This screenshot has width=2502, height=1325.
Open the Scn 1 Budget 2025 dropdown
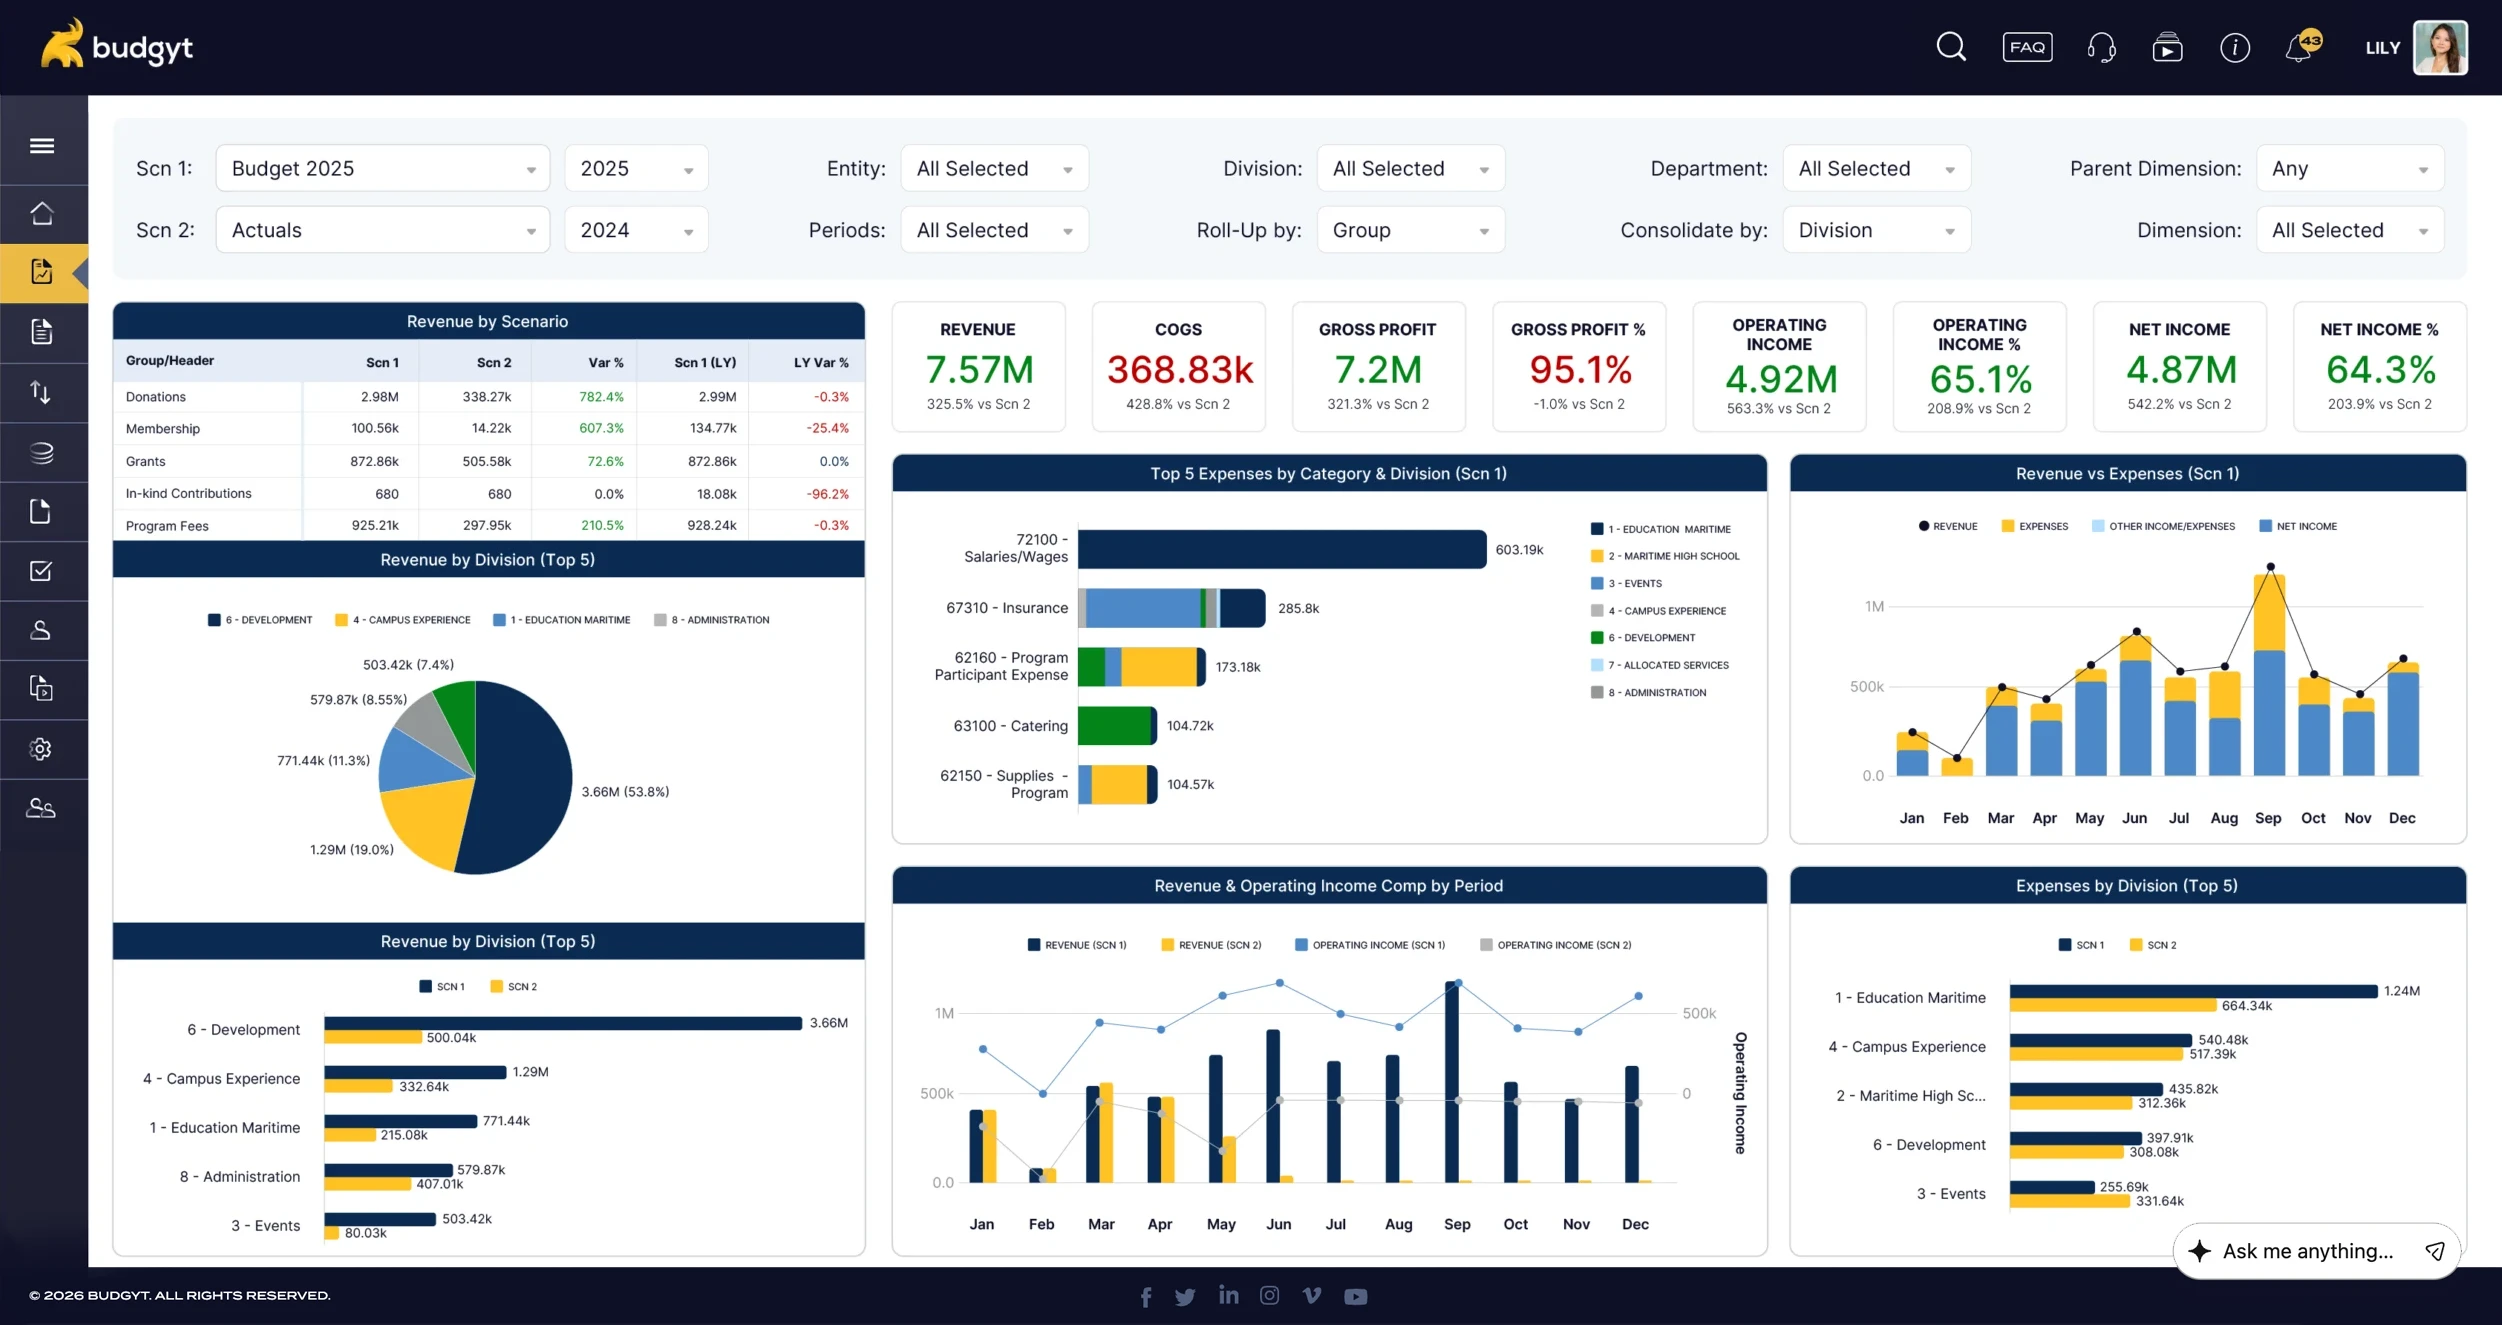(382, 169)
